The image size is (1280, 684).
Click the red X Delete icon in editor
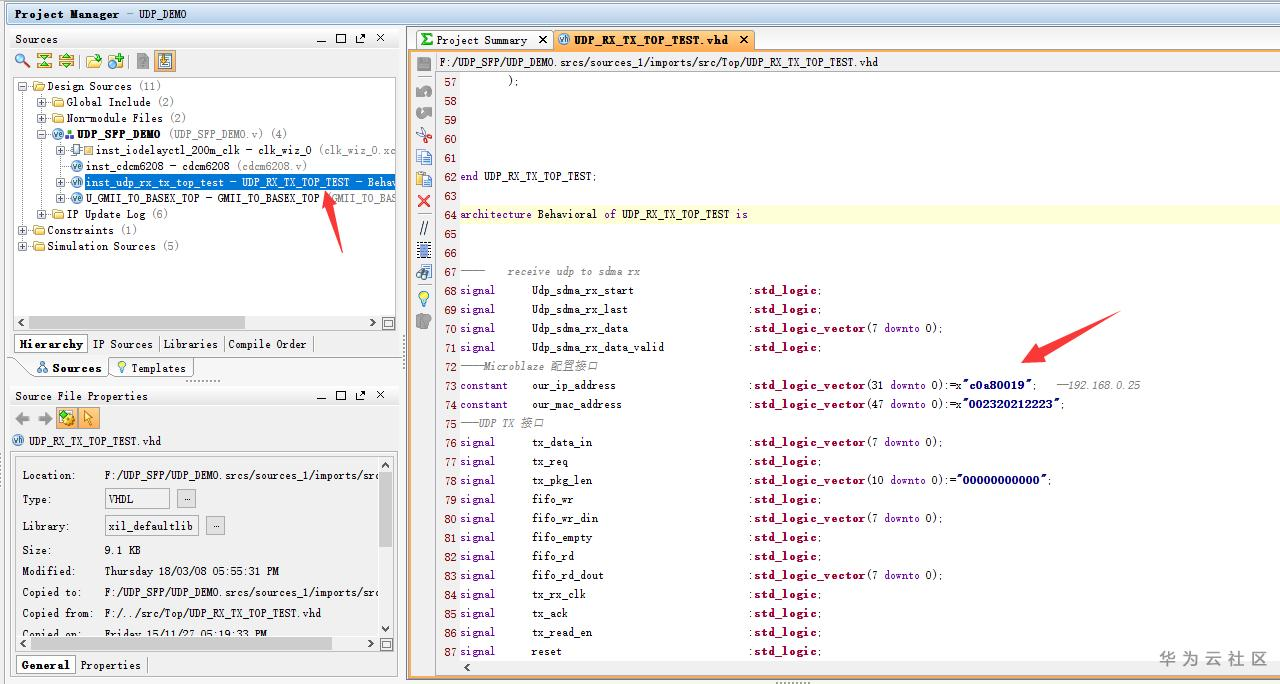click(x=424, y=201)
